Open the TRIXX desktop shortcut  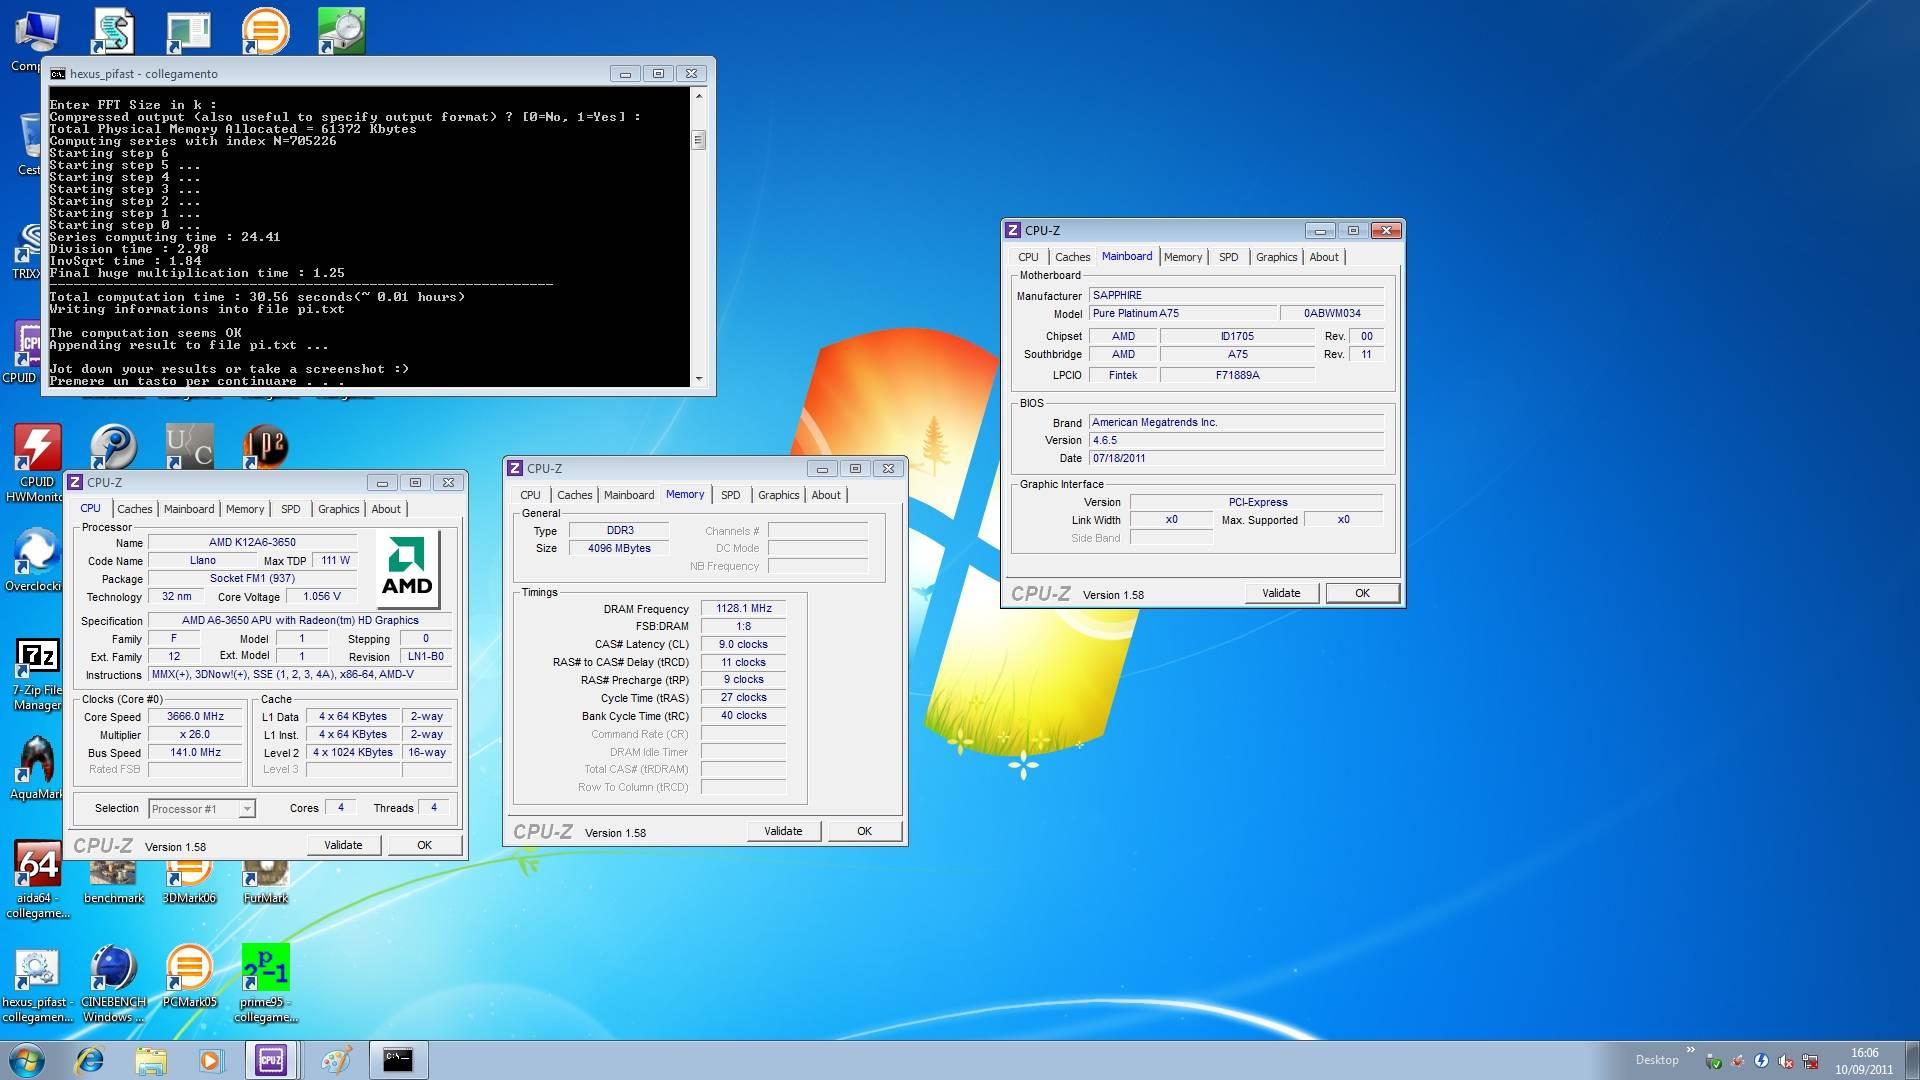click(26, 250)
